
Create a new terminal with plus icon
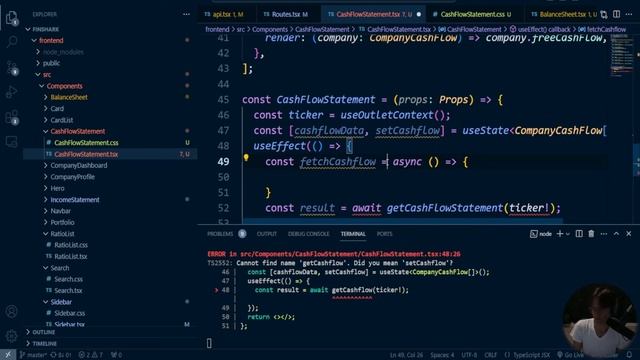[x=560, y=234]
